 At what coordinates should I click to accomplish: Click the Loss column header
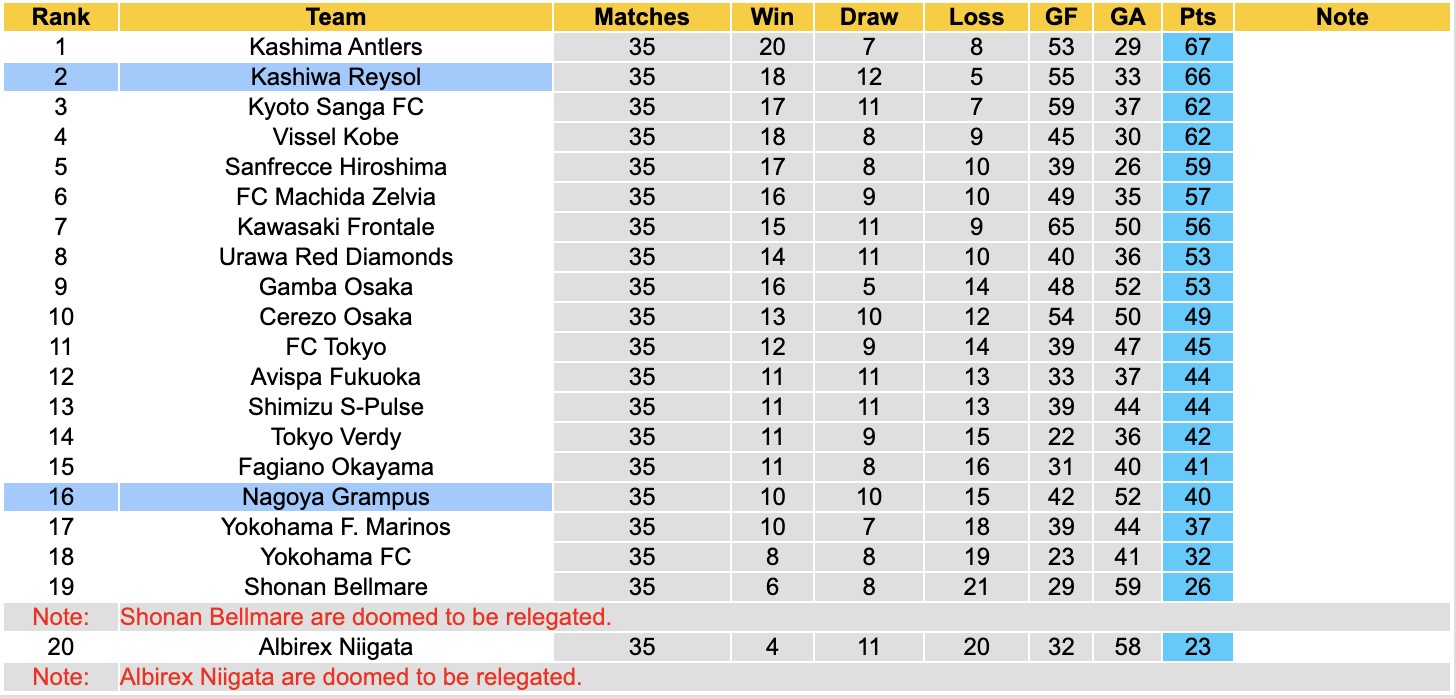pos(976,17)
